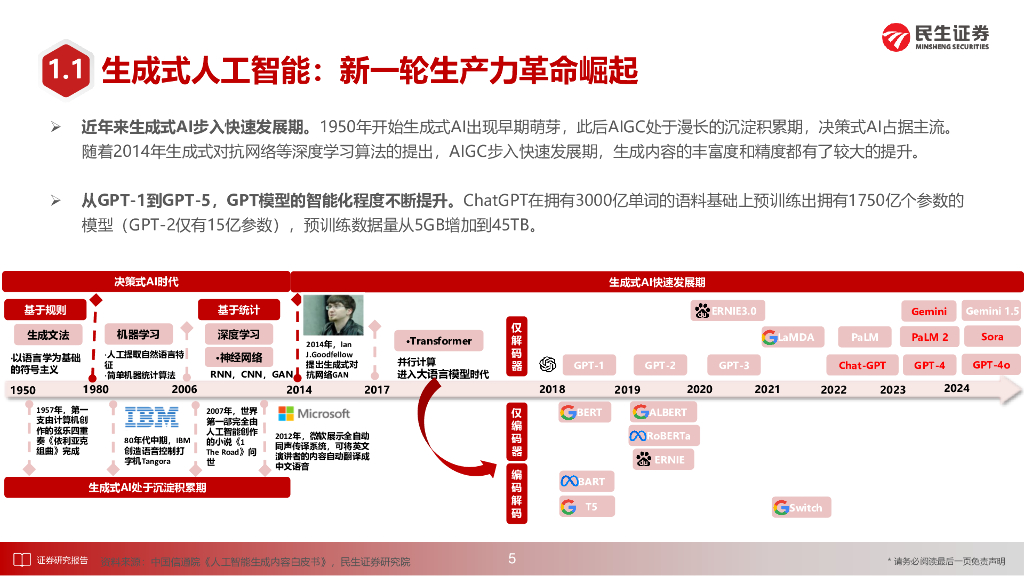The width and height of the screenshot is (1024, 576).
Task: Click the 基于规则 red label
Action: pos(45,310)
